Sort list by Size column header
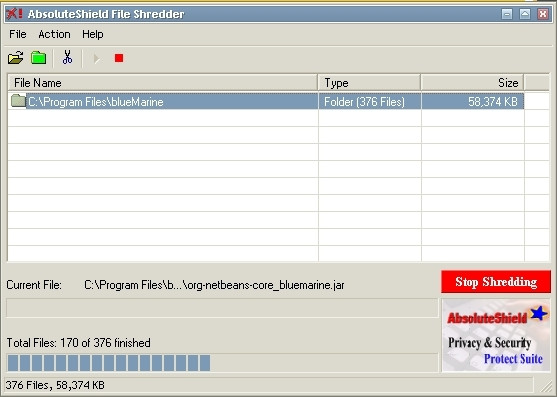The width and height of the screenshot is (557, 397). pyautogui.click(x=472, y=83)
